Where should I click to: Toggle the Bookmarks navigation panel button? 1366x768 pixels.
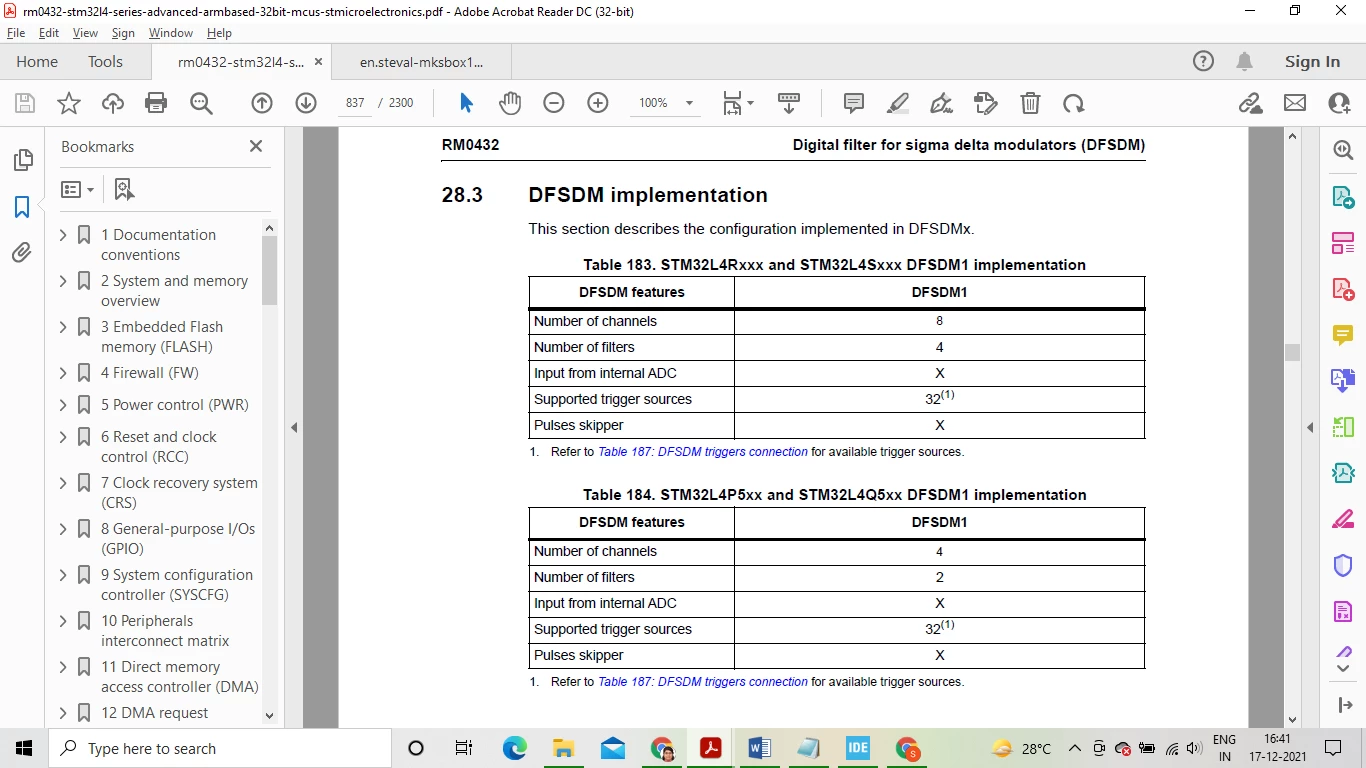[x=22, y=207]
